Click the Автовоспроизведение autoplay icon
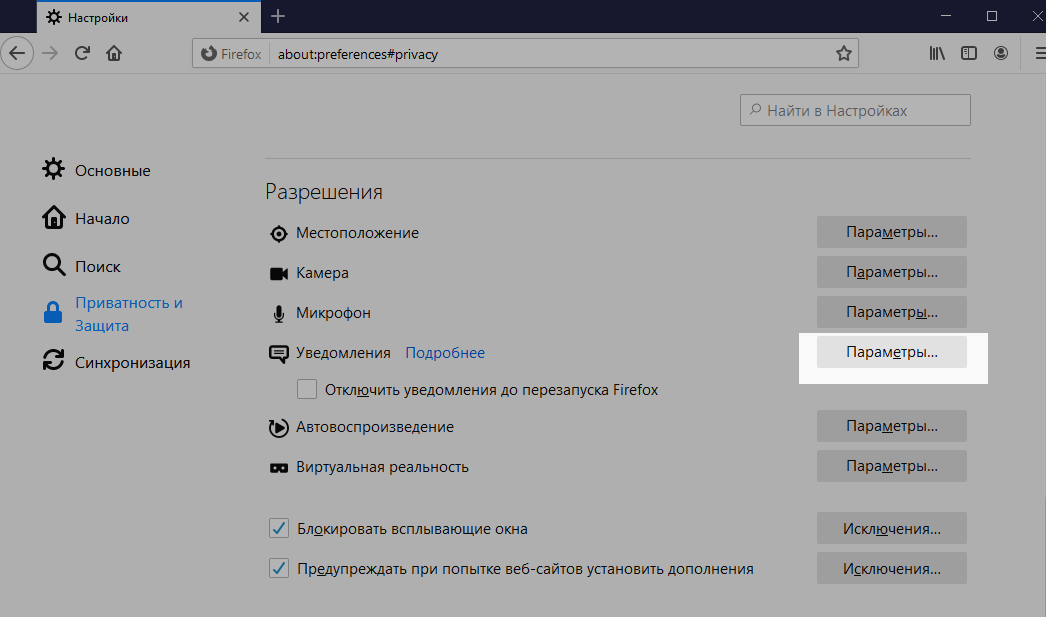 click(x=278, y=428)
